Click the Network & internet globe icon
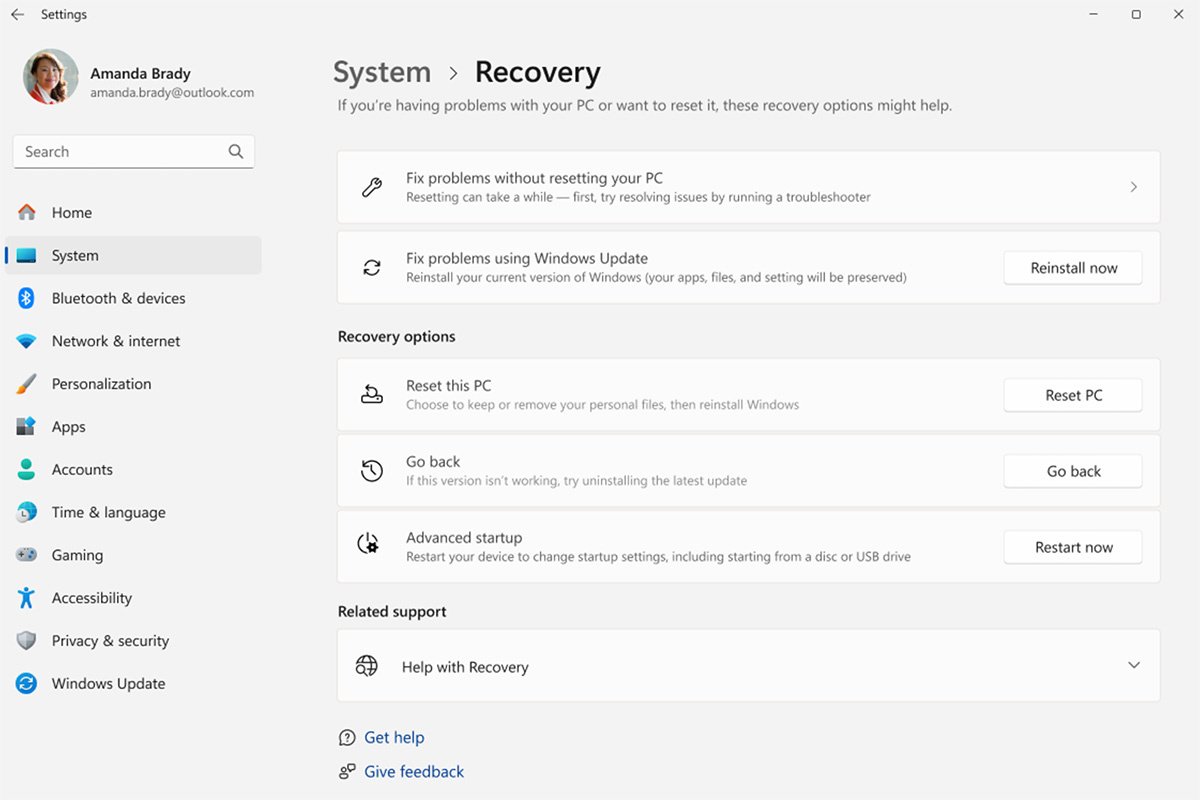Screen dimensions: 1200x800 [x=27, y=340]
